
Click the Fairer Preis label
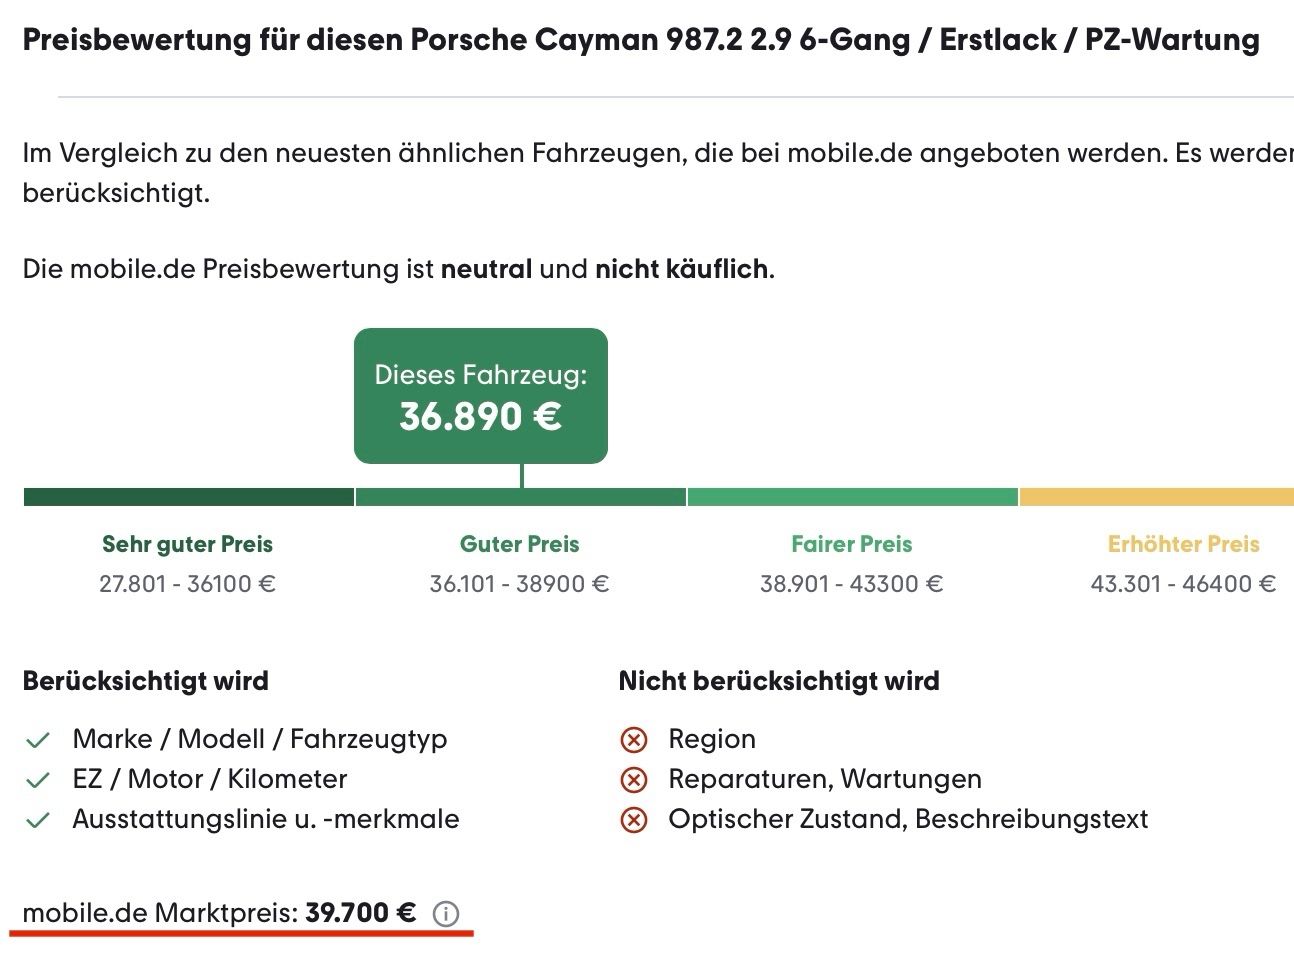tap(852, 544)
